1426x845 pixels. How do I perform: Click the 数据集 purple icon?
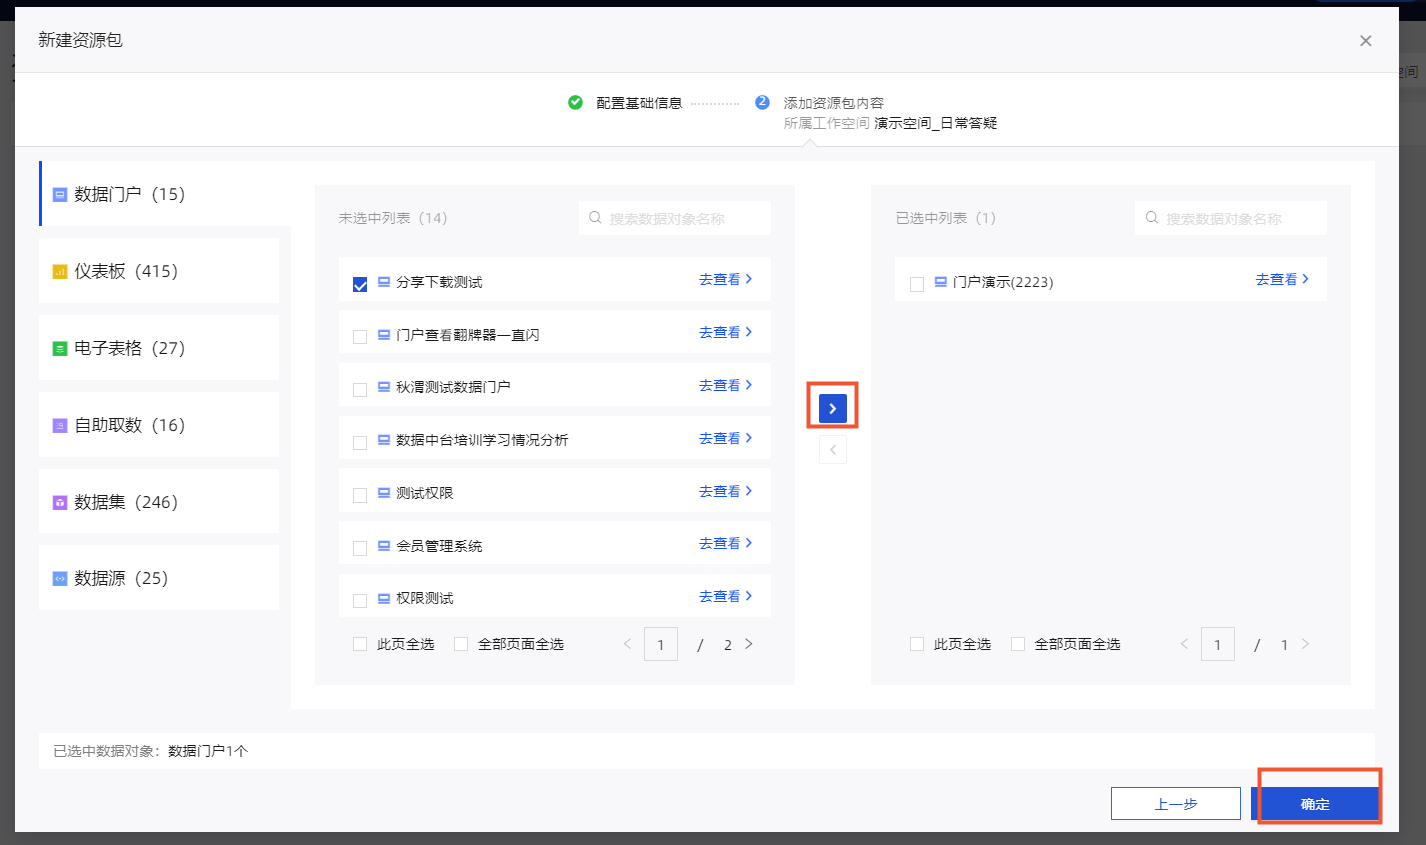click(60, 503)
